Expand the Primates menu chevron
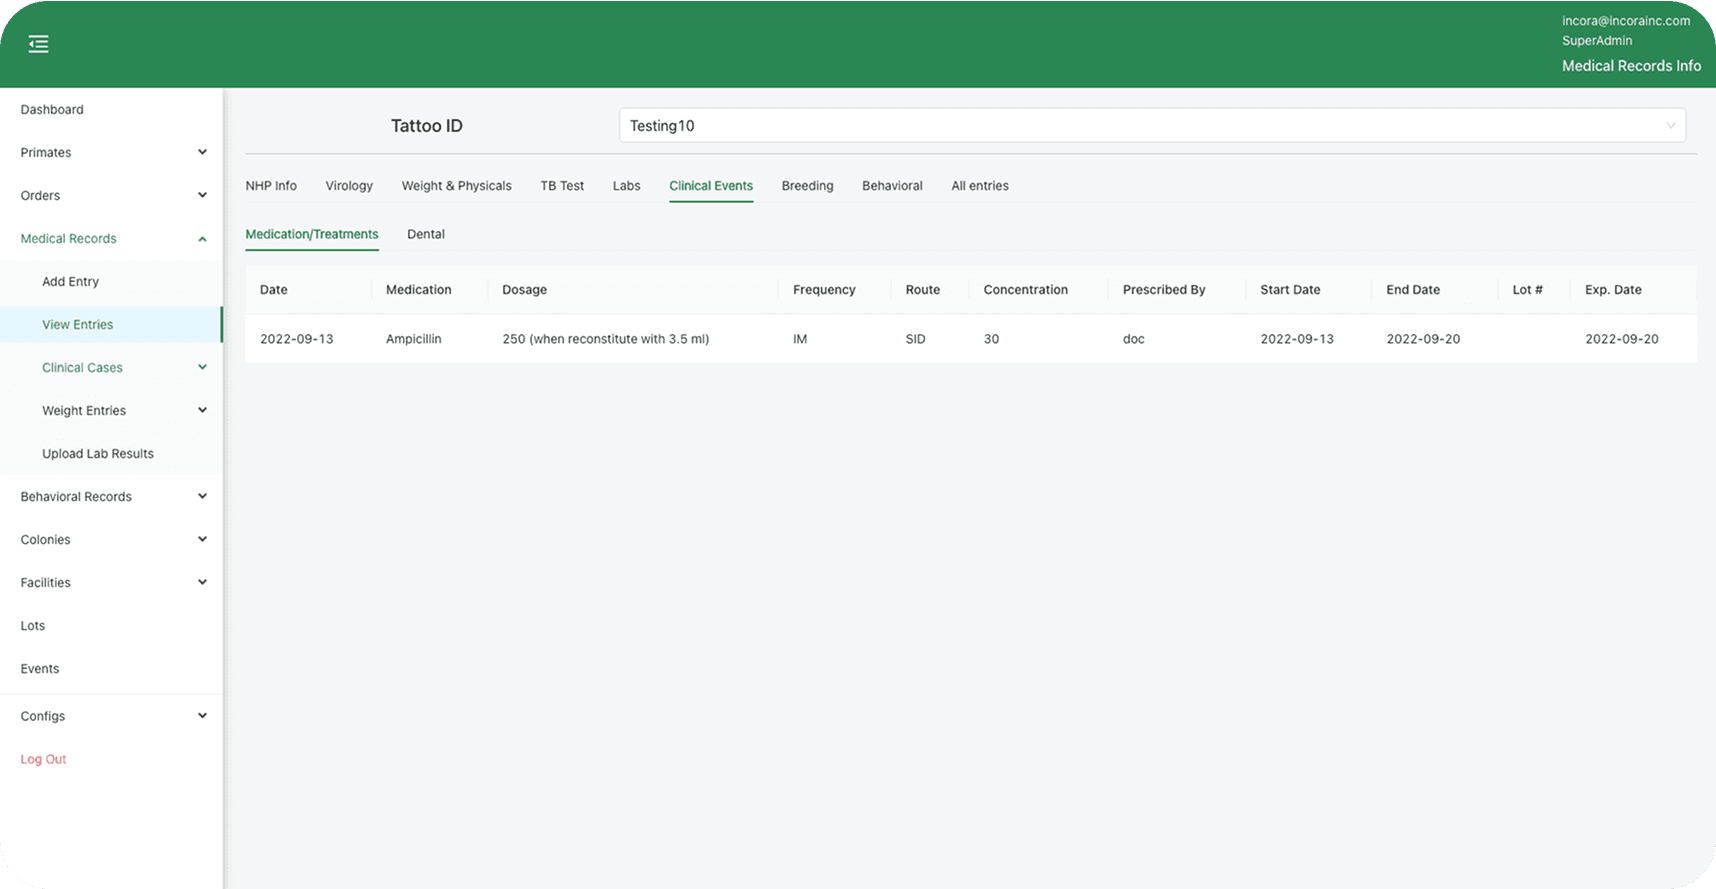Viewport: 1716px width, 889px height. click(202, 152)
